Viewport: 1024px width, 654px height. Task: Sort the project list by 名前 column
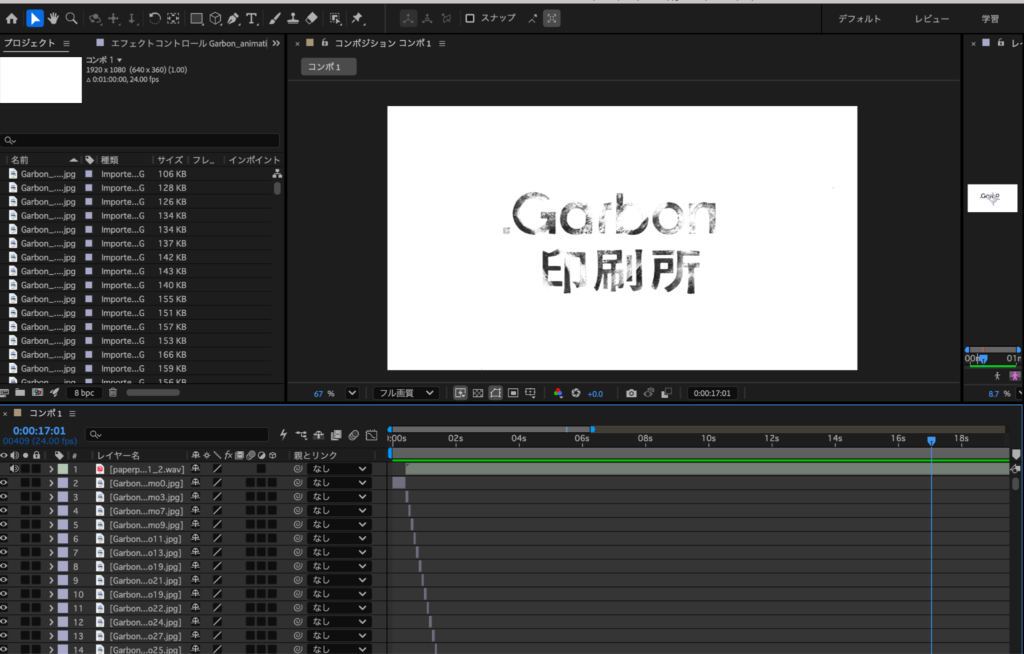20,159
